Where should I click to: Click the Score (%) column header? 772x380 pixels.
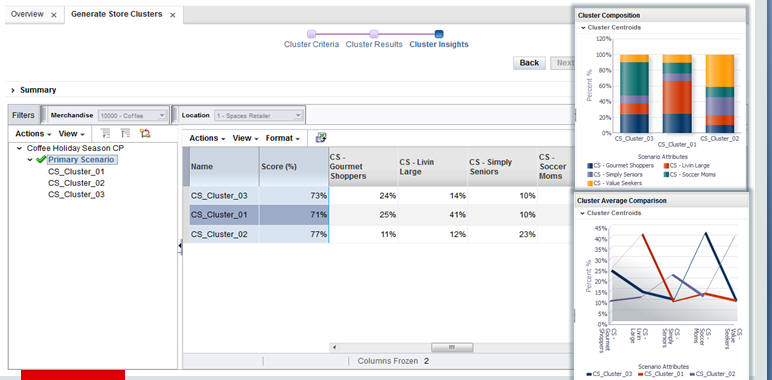coord(294,166)
